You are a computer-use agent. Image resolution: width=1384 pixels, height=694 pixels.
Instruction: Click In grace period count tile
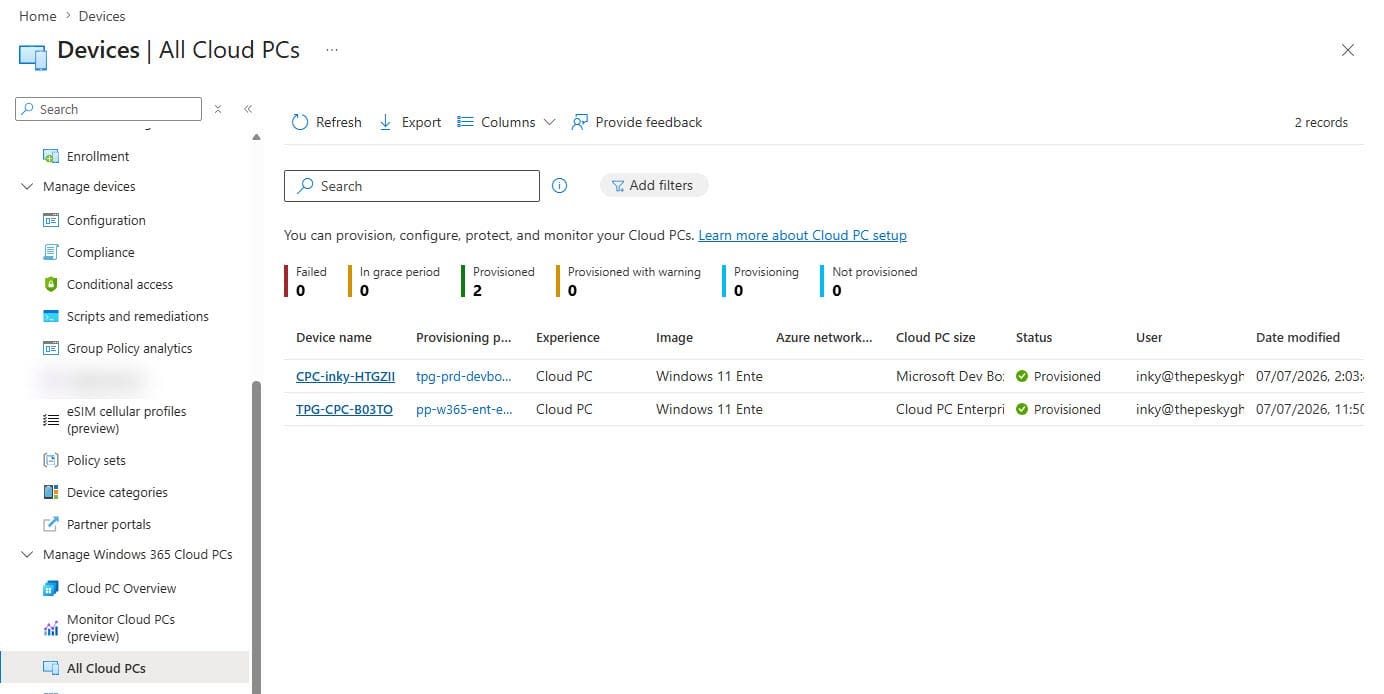point(394,281)
